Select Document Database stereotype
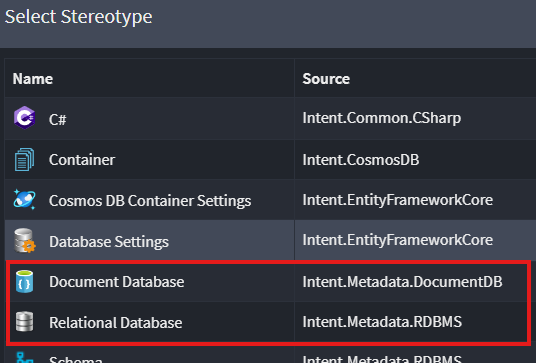The image size is (536, 363). (x=117, y=282)
